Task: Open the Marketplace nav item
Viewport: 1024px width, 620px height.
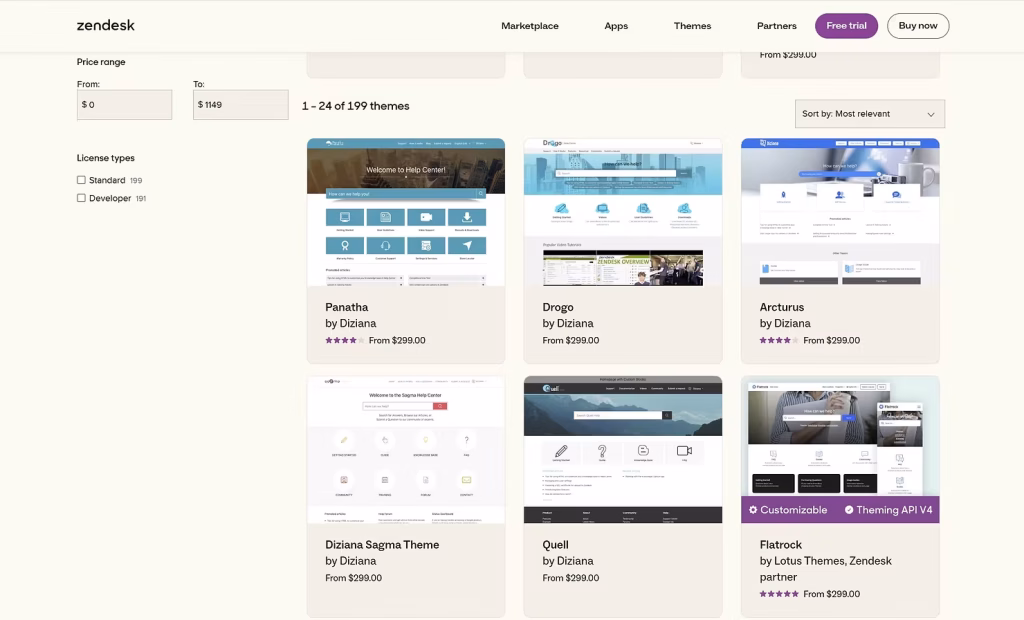Action: pyautogui.click(x=530, y=26)
